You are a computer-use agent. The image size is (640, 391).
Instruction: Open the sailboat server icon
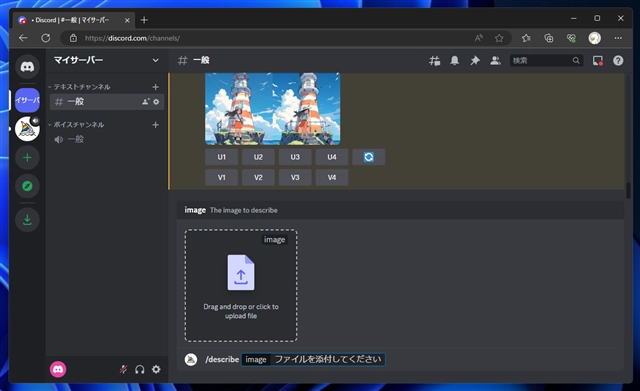tap(27, 129)
